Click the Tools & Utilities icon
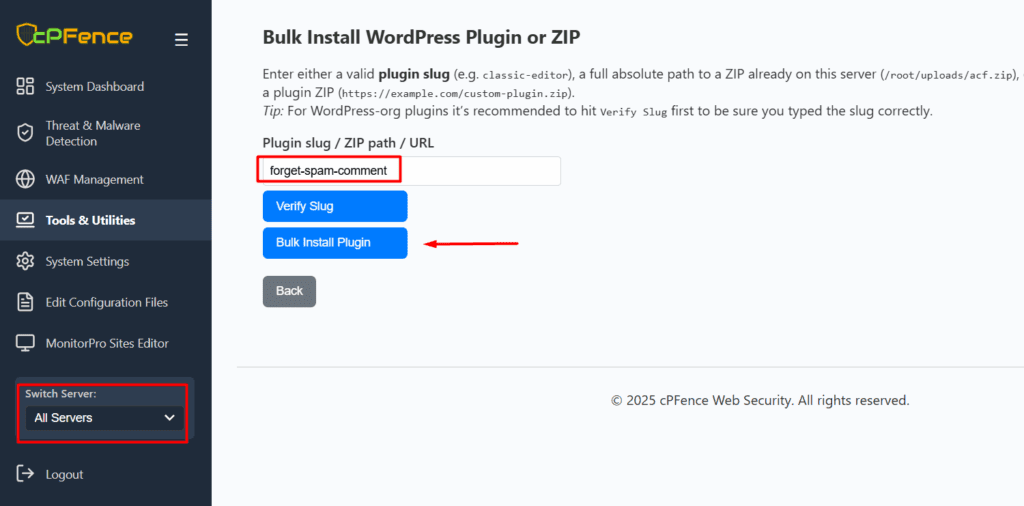This screenshot has width=1024, height=506. (x=26, y=220)
